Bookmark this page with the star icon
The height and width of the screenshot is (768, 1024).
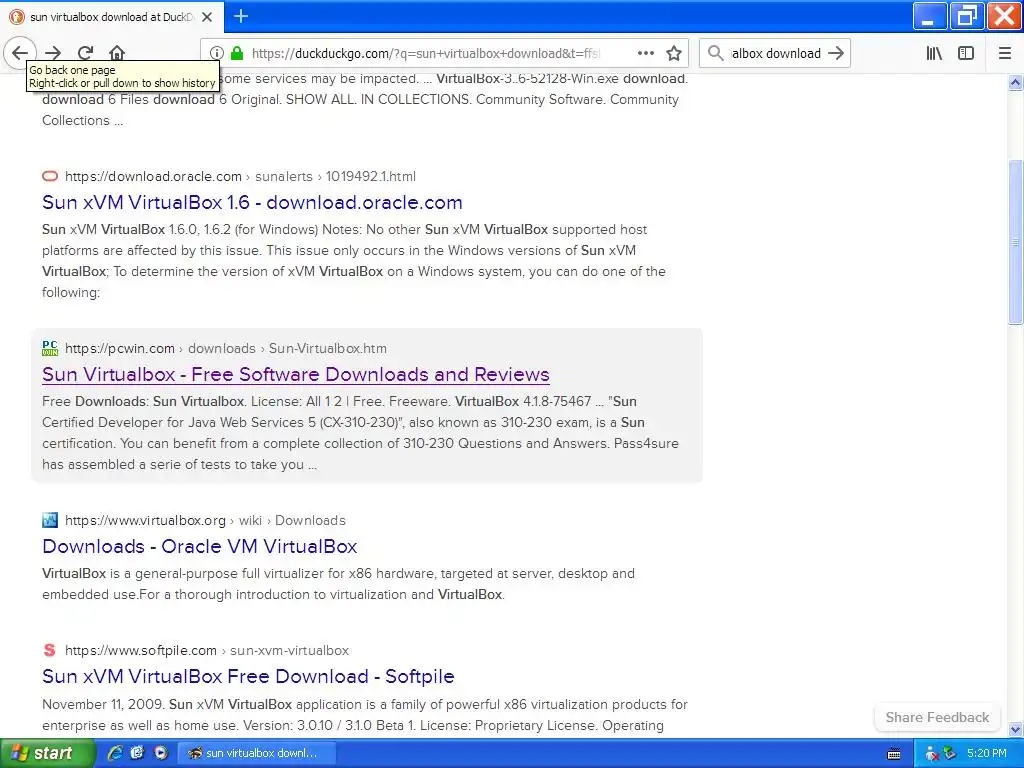click(x=674, y=54)
